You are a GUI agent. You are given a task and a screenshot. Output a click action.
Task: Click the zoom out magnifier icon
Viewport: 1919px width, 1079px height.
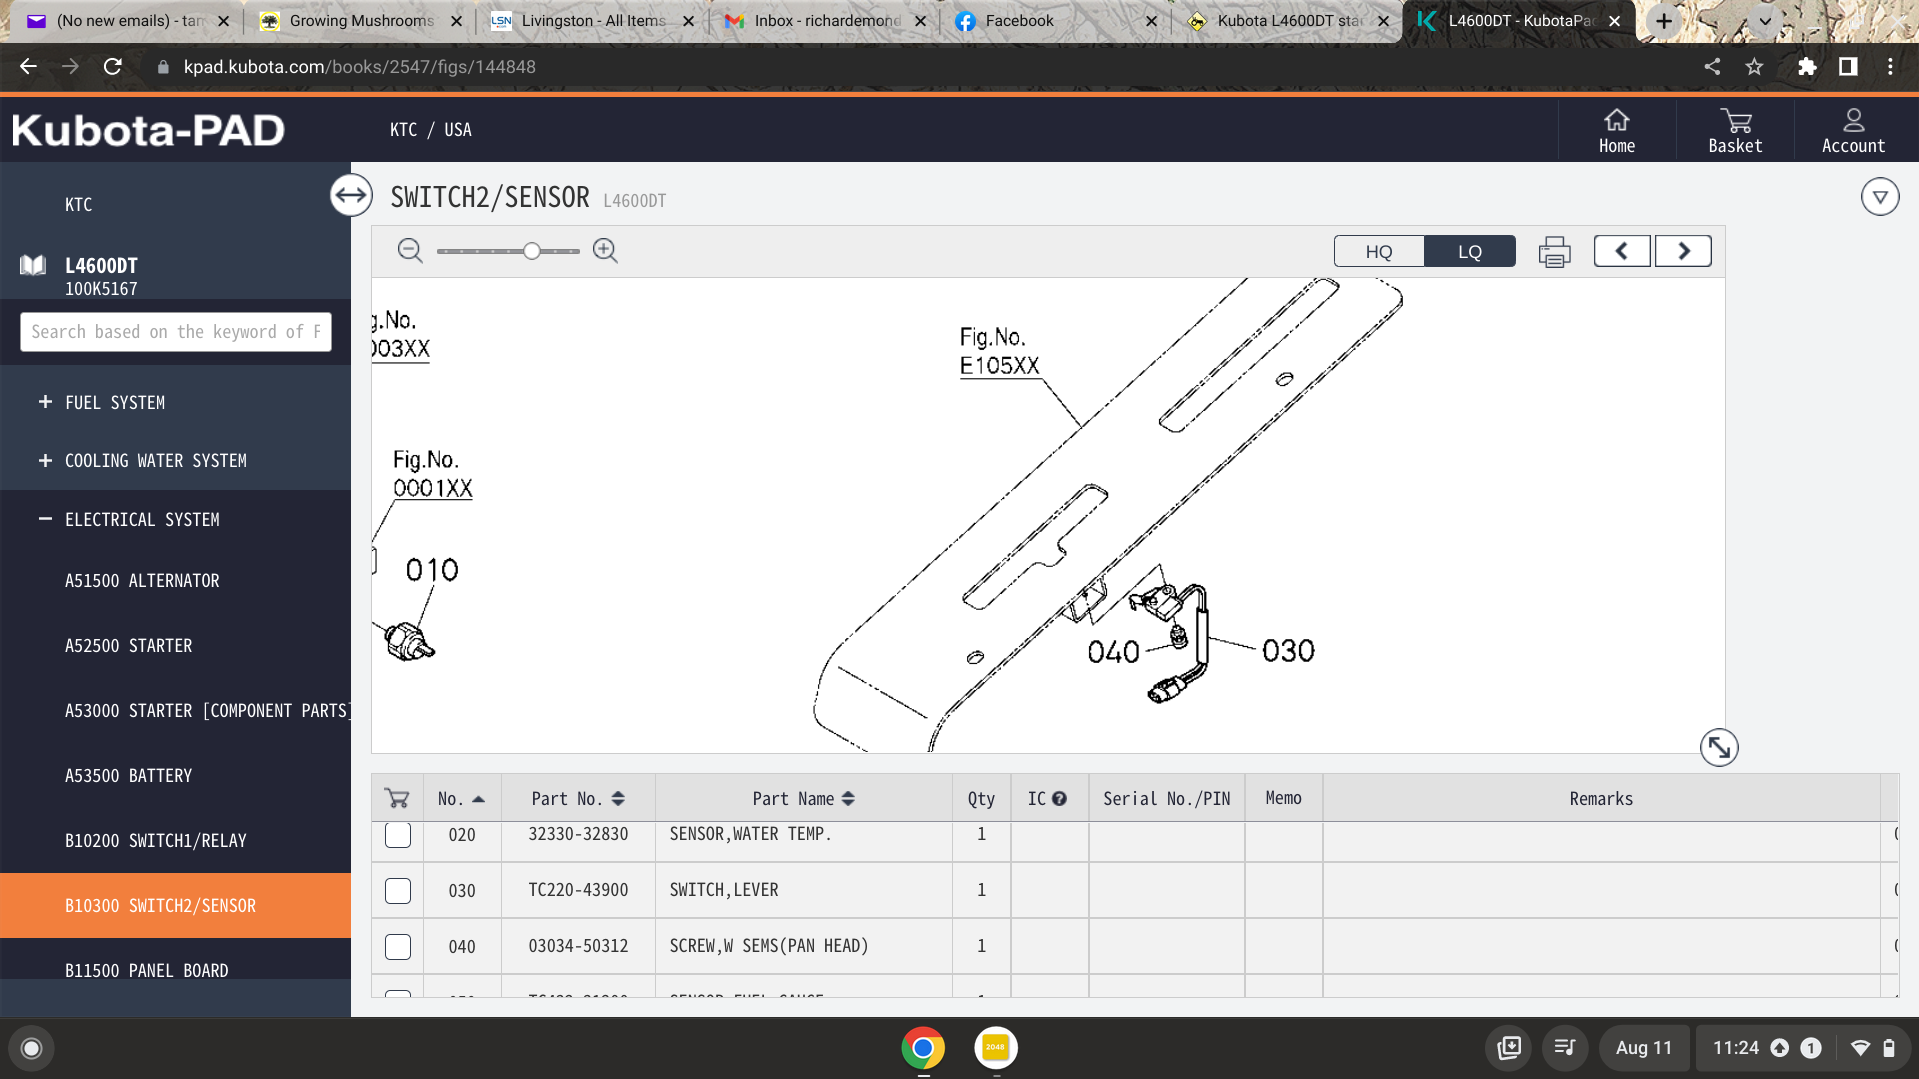[x=409, y=251]
